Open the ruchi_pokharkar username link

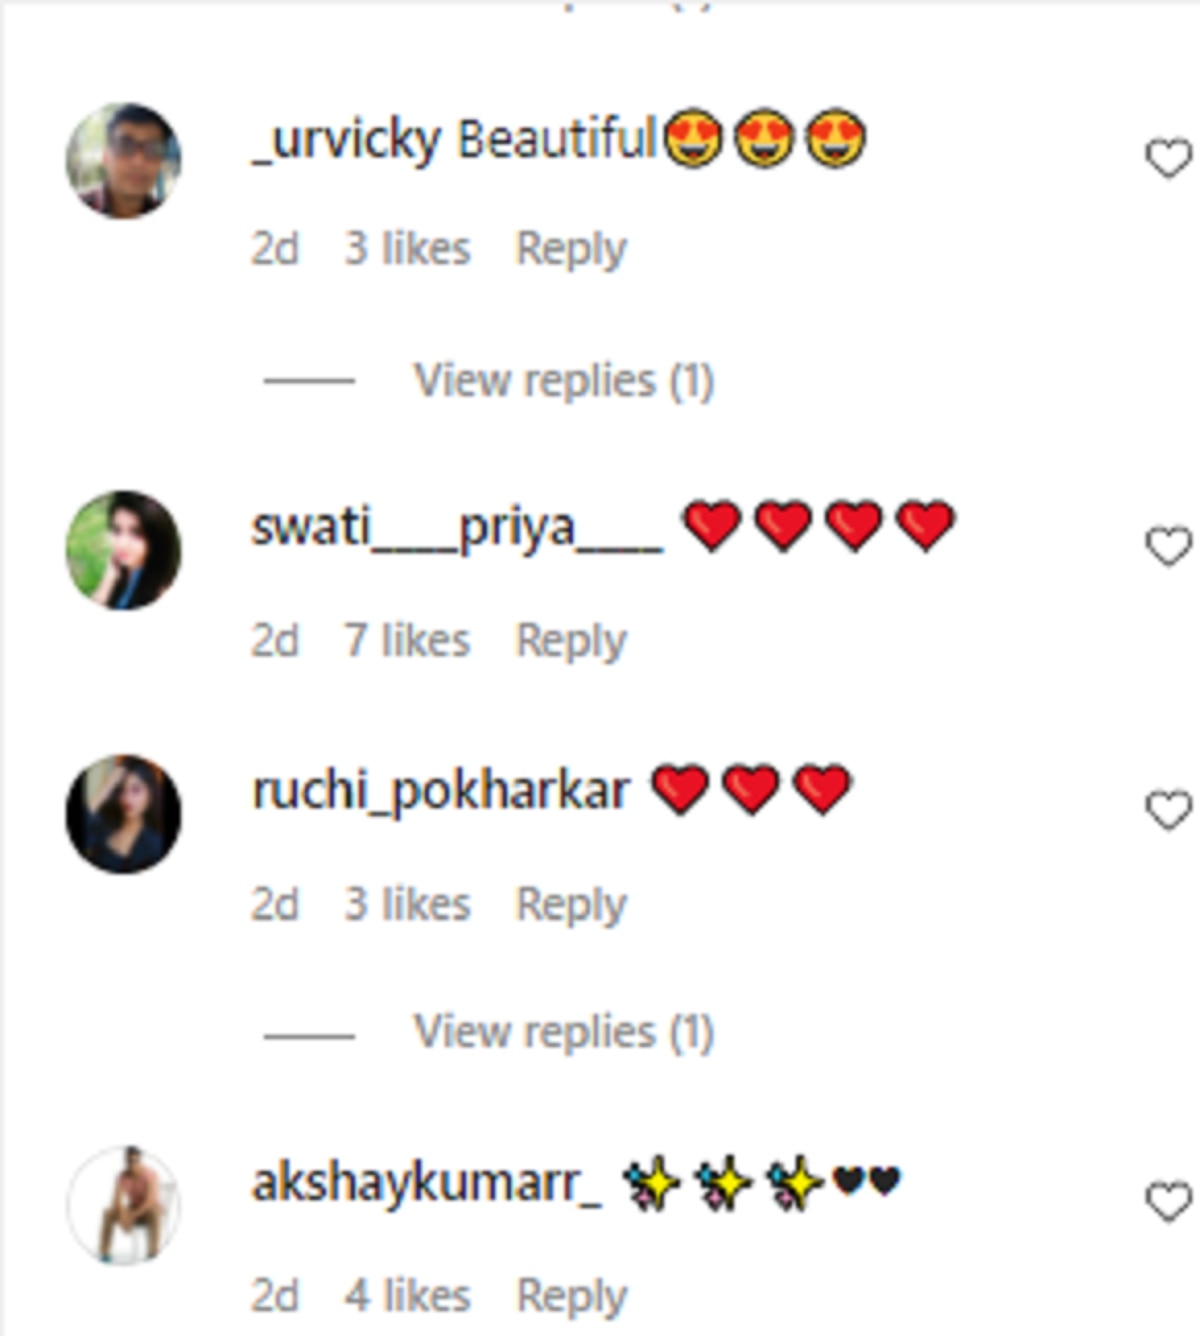(x=441, y=793)
